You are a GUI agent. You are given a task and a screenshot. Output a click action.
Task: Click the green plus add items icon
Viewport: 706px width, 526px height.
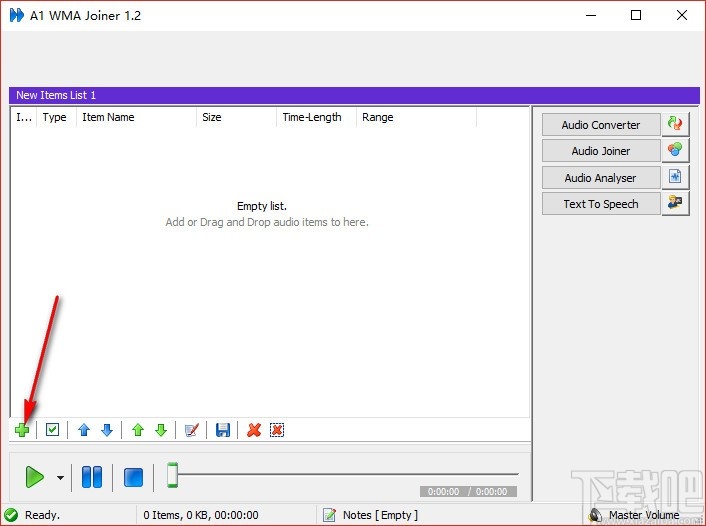click(22, 430)
